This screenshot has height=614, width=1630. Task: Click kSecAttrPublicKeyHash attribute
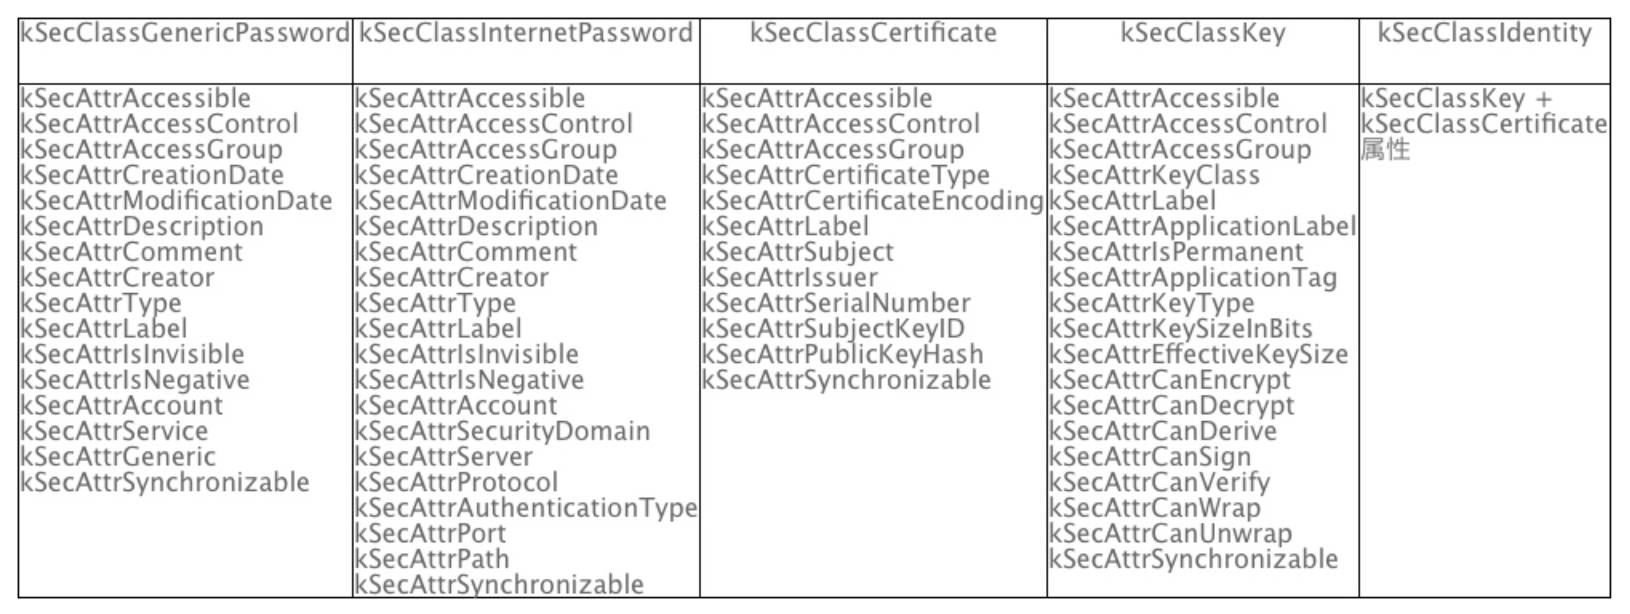pyautogui.click(x=842, y=354)
